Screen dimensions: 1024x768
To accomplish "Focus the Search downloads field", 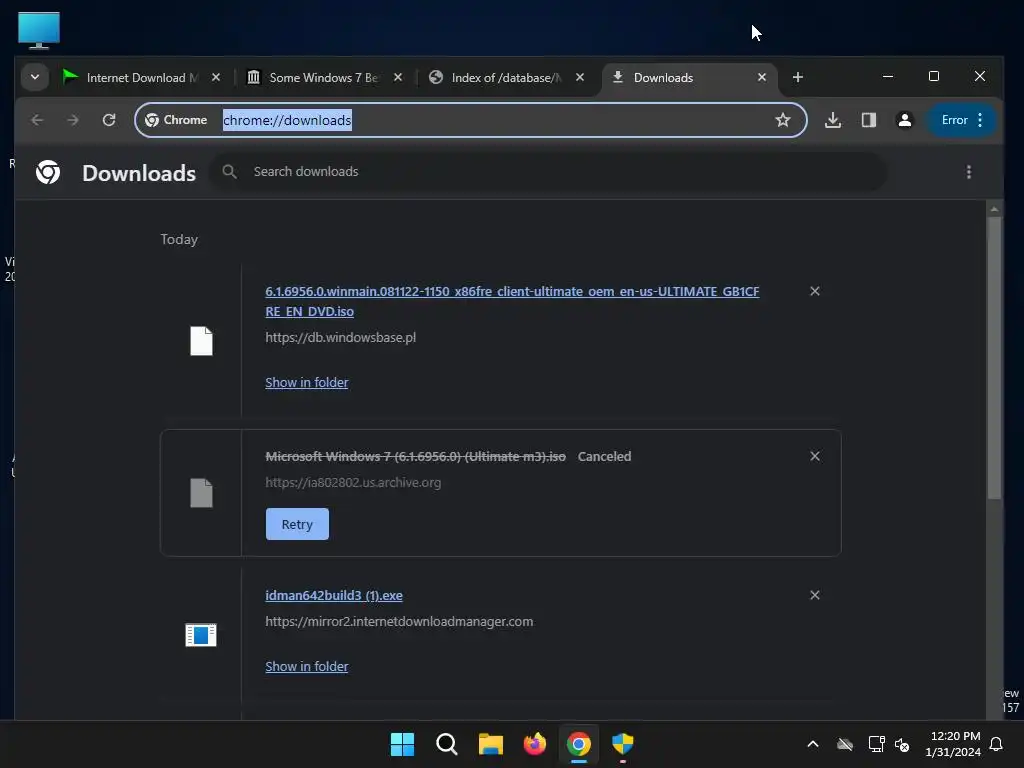I will pos(548,171).
